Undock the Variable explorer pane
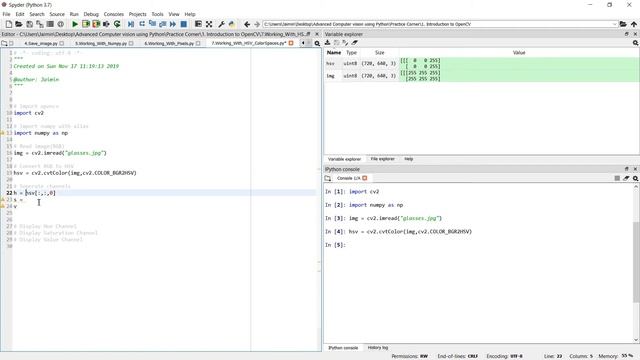Image resolution: width=640 pixels, height=360 pixels. coord(627,34)
